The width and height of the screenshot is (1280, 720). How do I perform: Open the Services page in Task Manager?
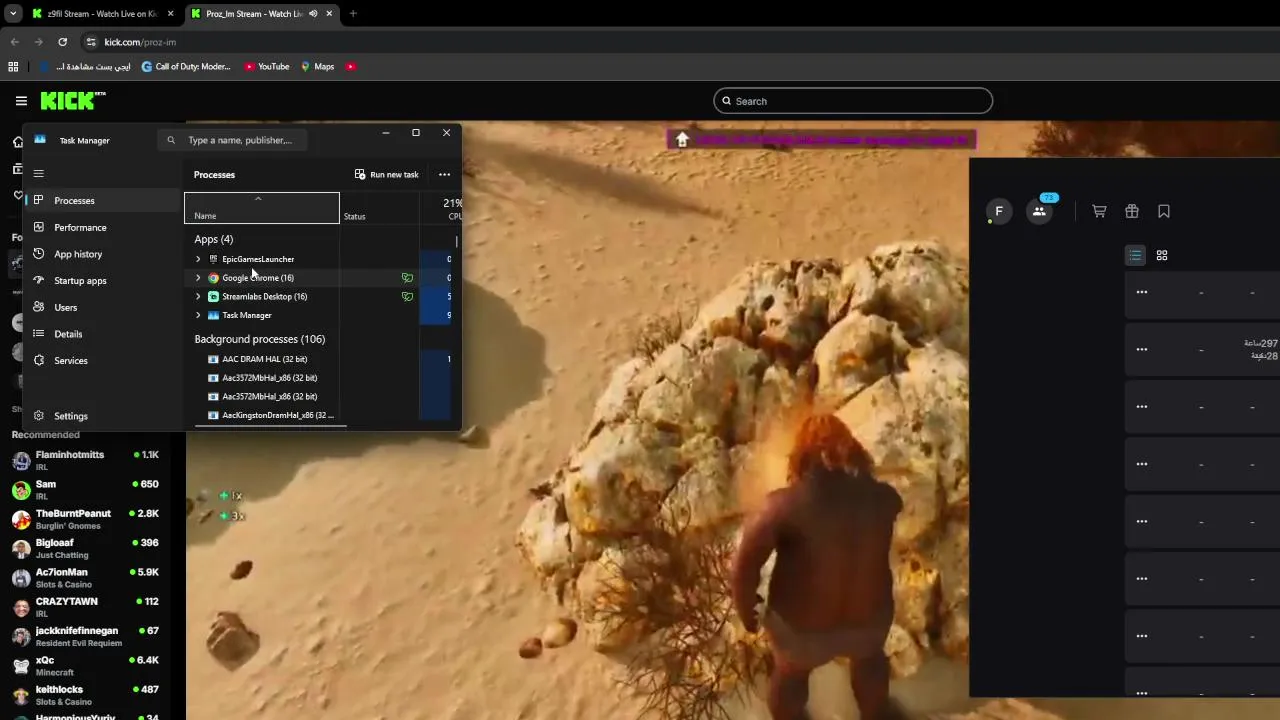[x=101, y=360]
